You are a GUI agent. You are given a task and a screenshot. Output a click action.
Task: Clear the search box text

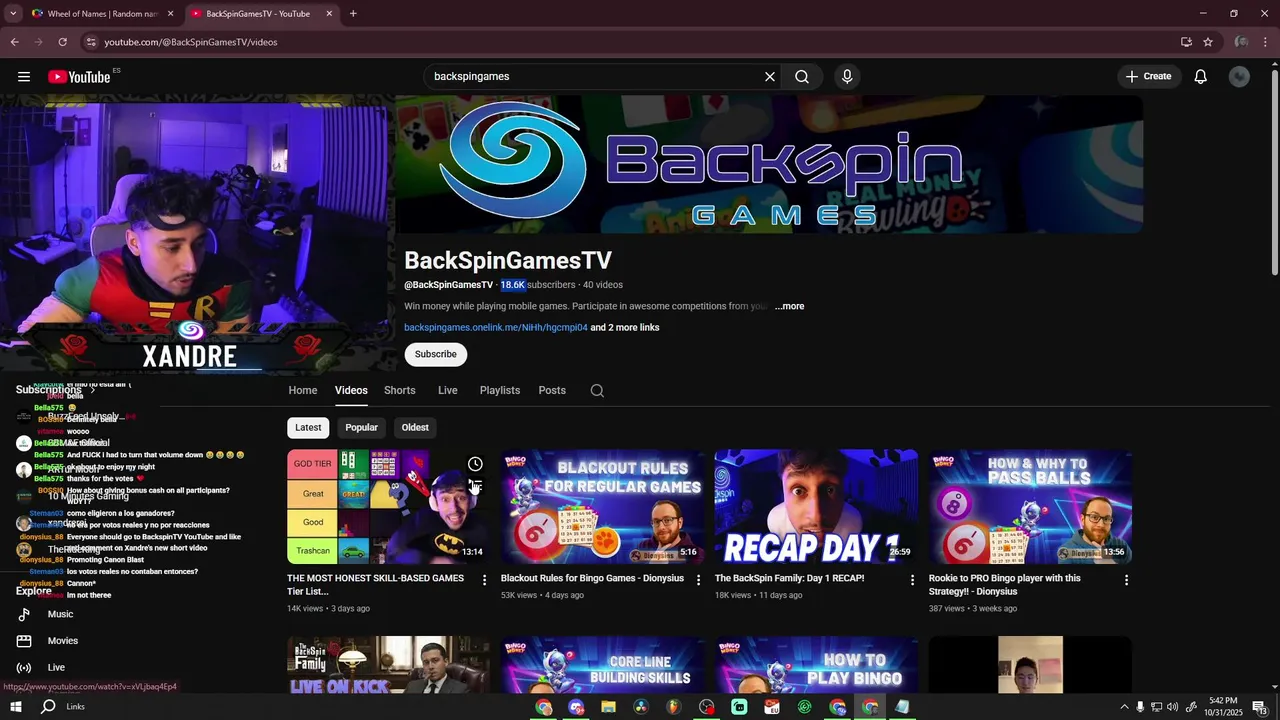[x=770, y=77]
